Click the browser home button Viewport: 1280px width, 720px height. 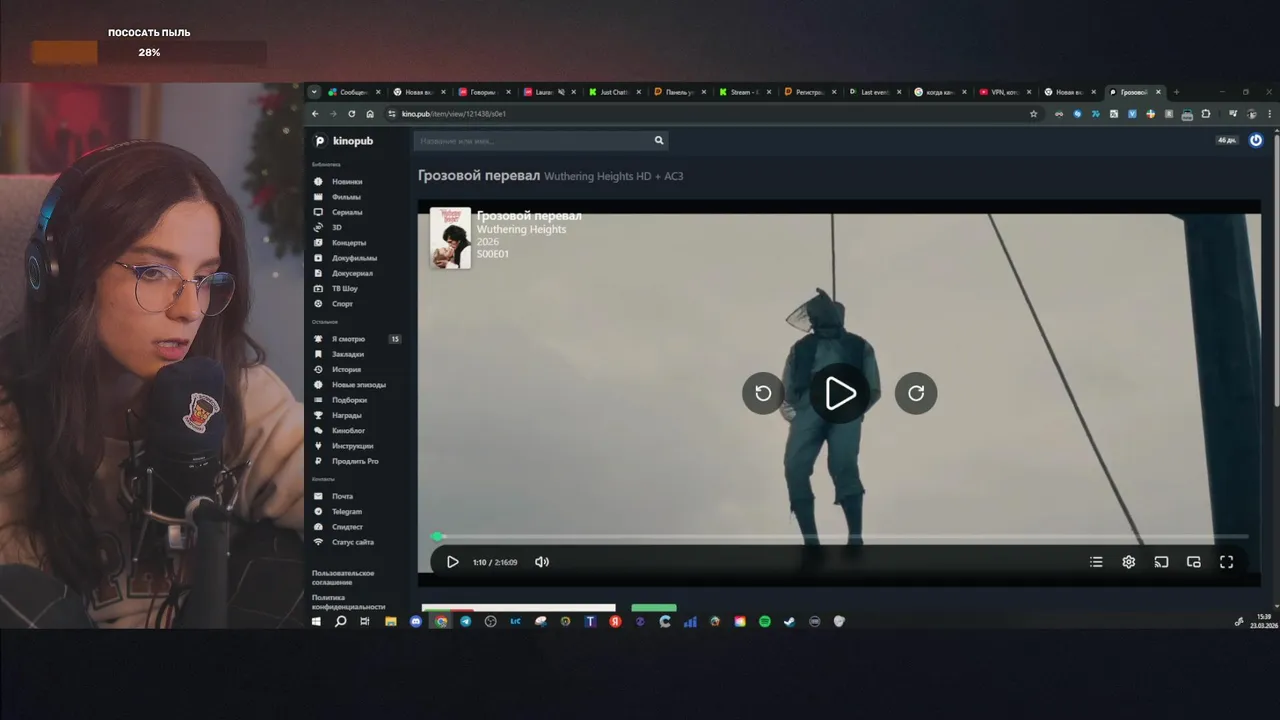(370, 114)
